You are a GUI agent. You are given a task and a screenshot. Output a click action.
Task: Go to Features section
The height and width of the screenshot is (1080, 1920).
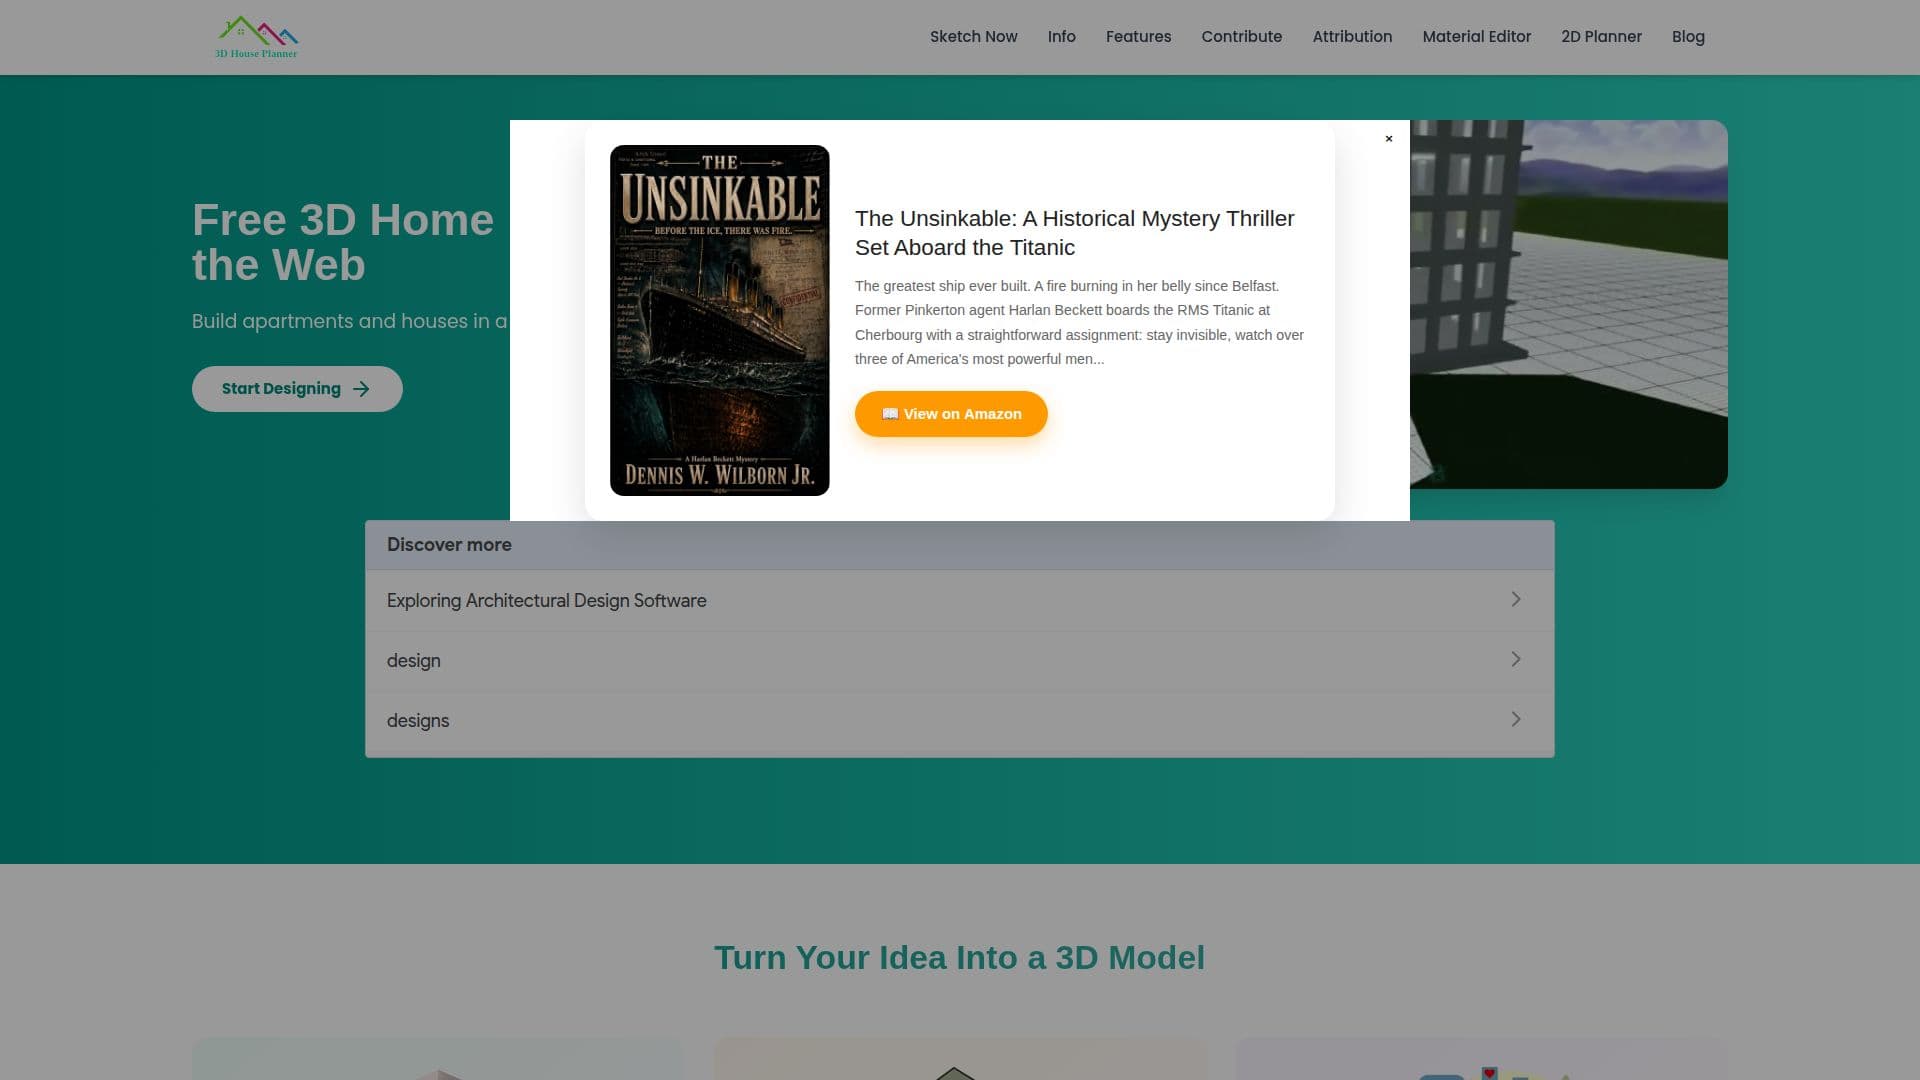click(x=1138, y=37)
